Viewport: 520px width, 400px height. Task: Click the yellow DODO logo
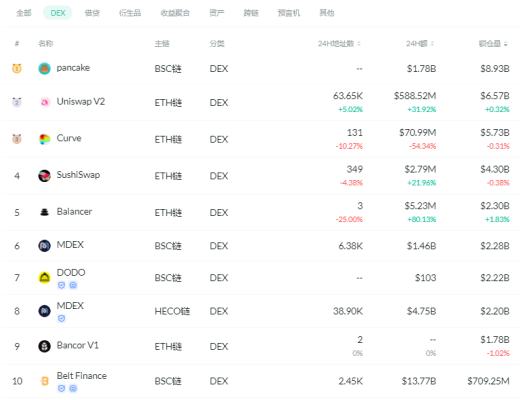44,277
